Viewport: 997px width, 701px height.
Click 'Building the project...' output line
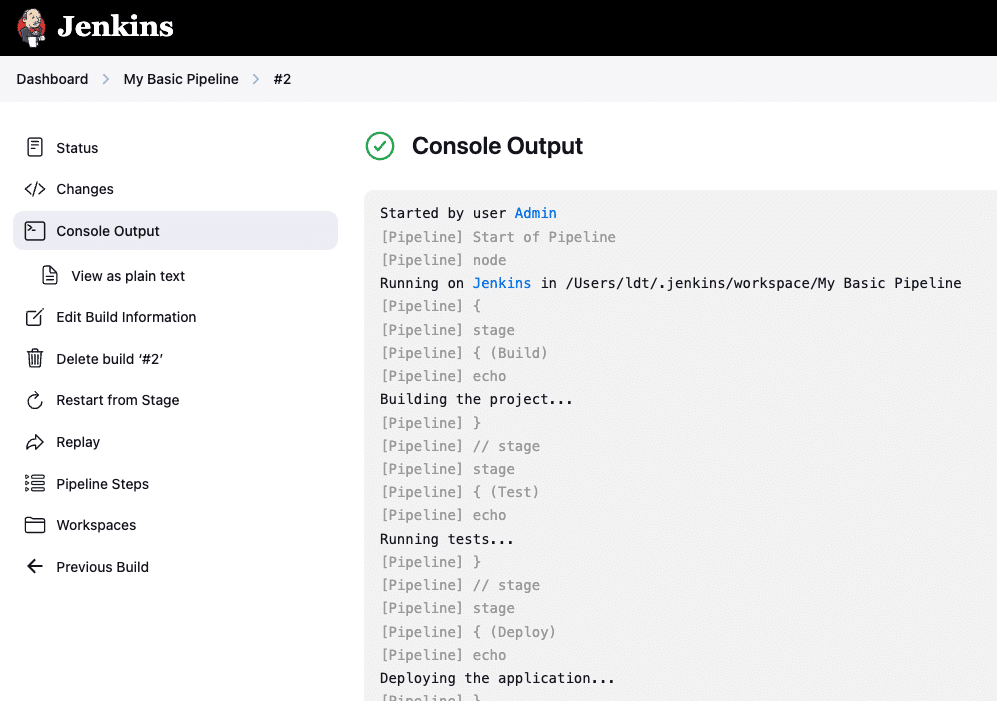[476, 399]
